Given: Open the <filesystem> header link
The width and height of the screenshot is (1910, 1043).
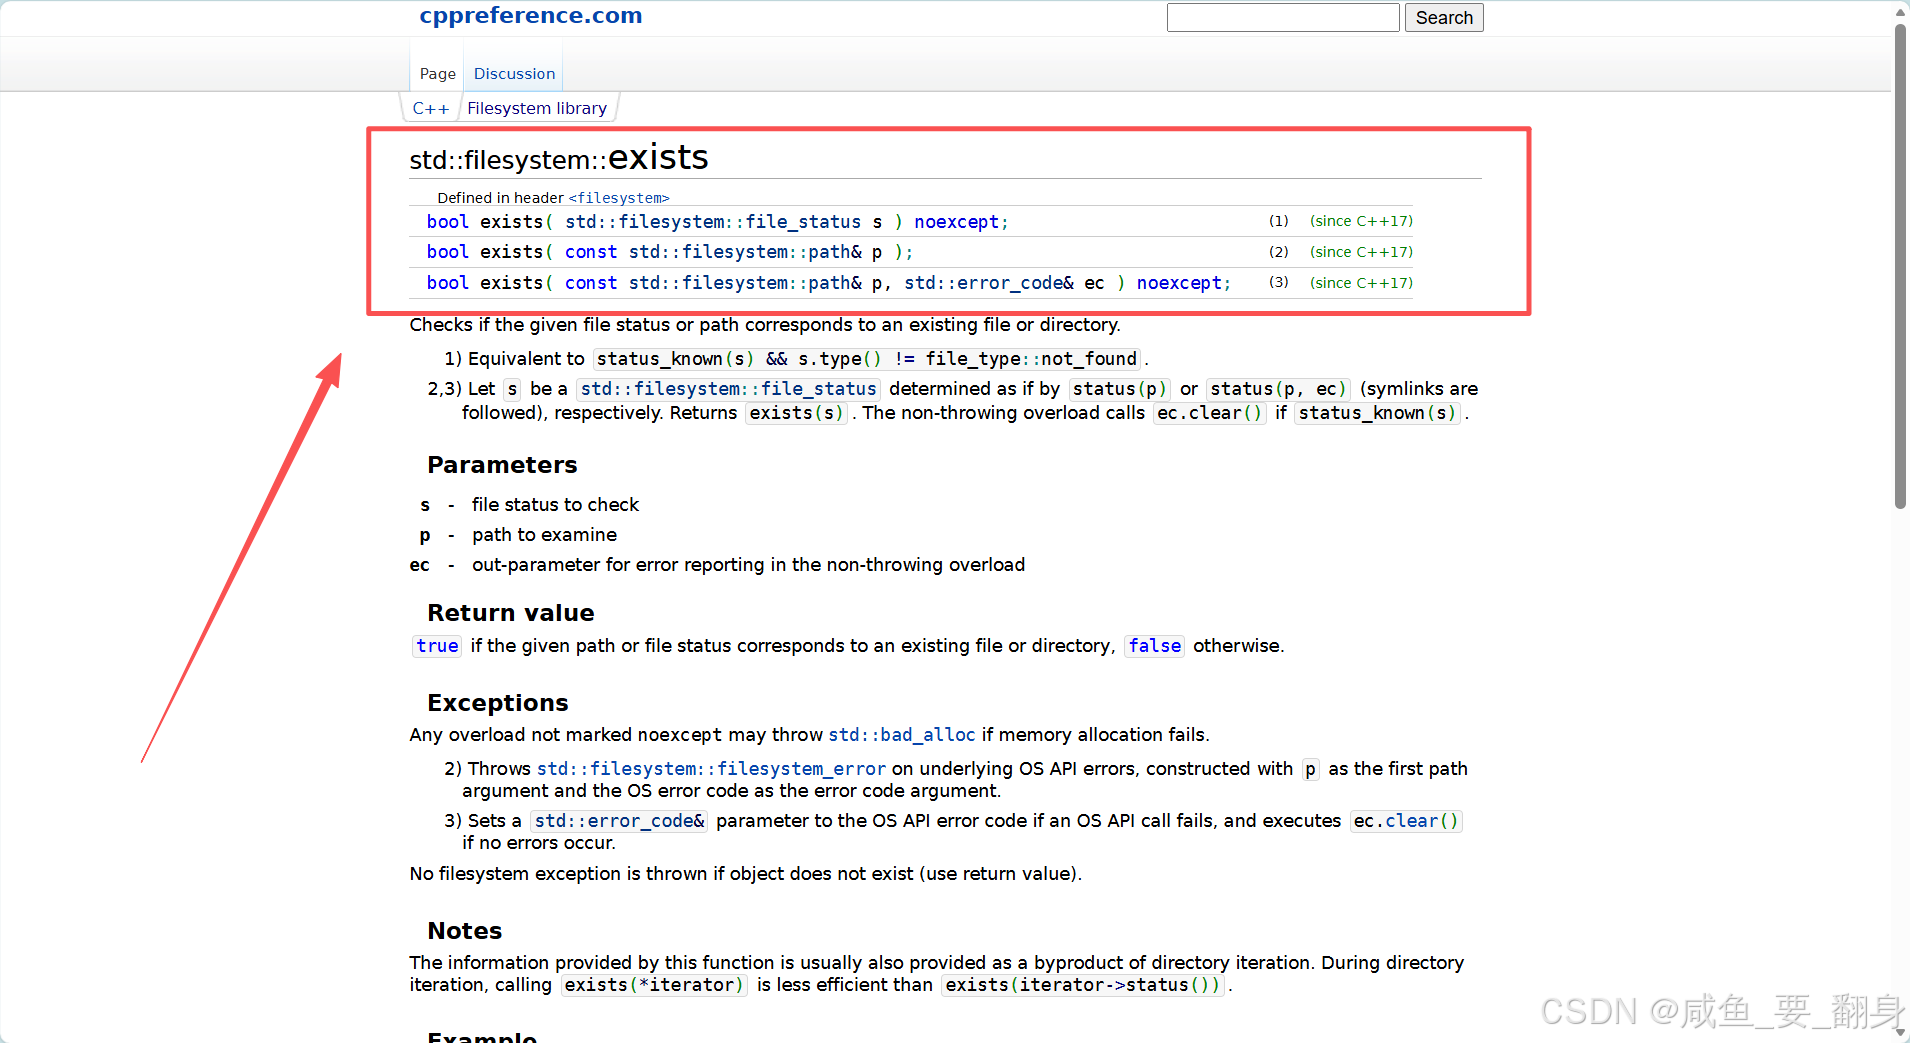Looking at the screenshot, I should tap(619, 198).
